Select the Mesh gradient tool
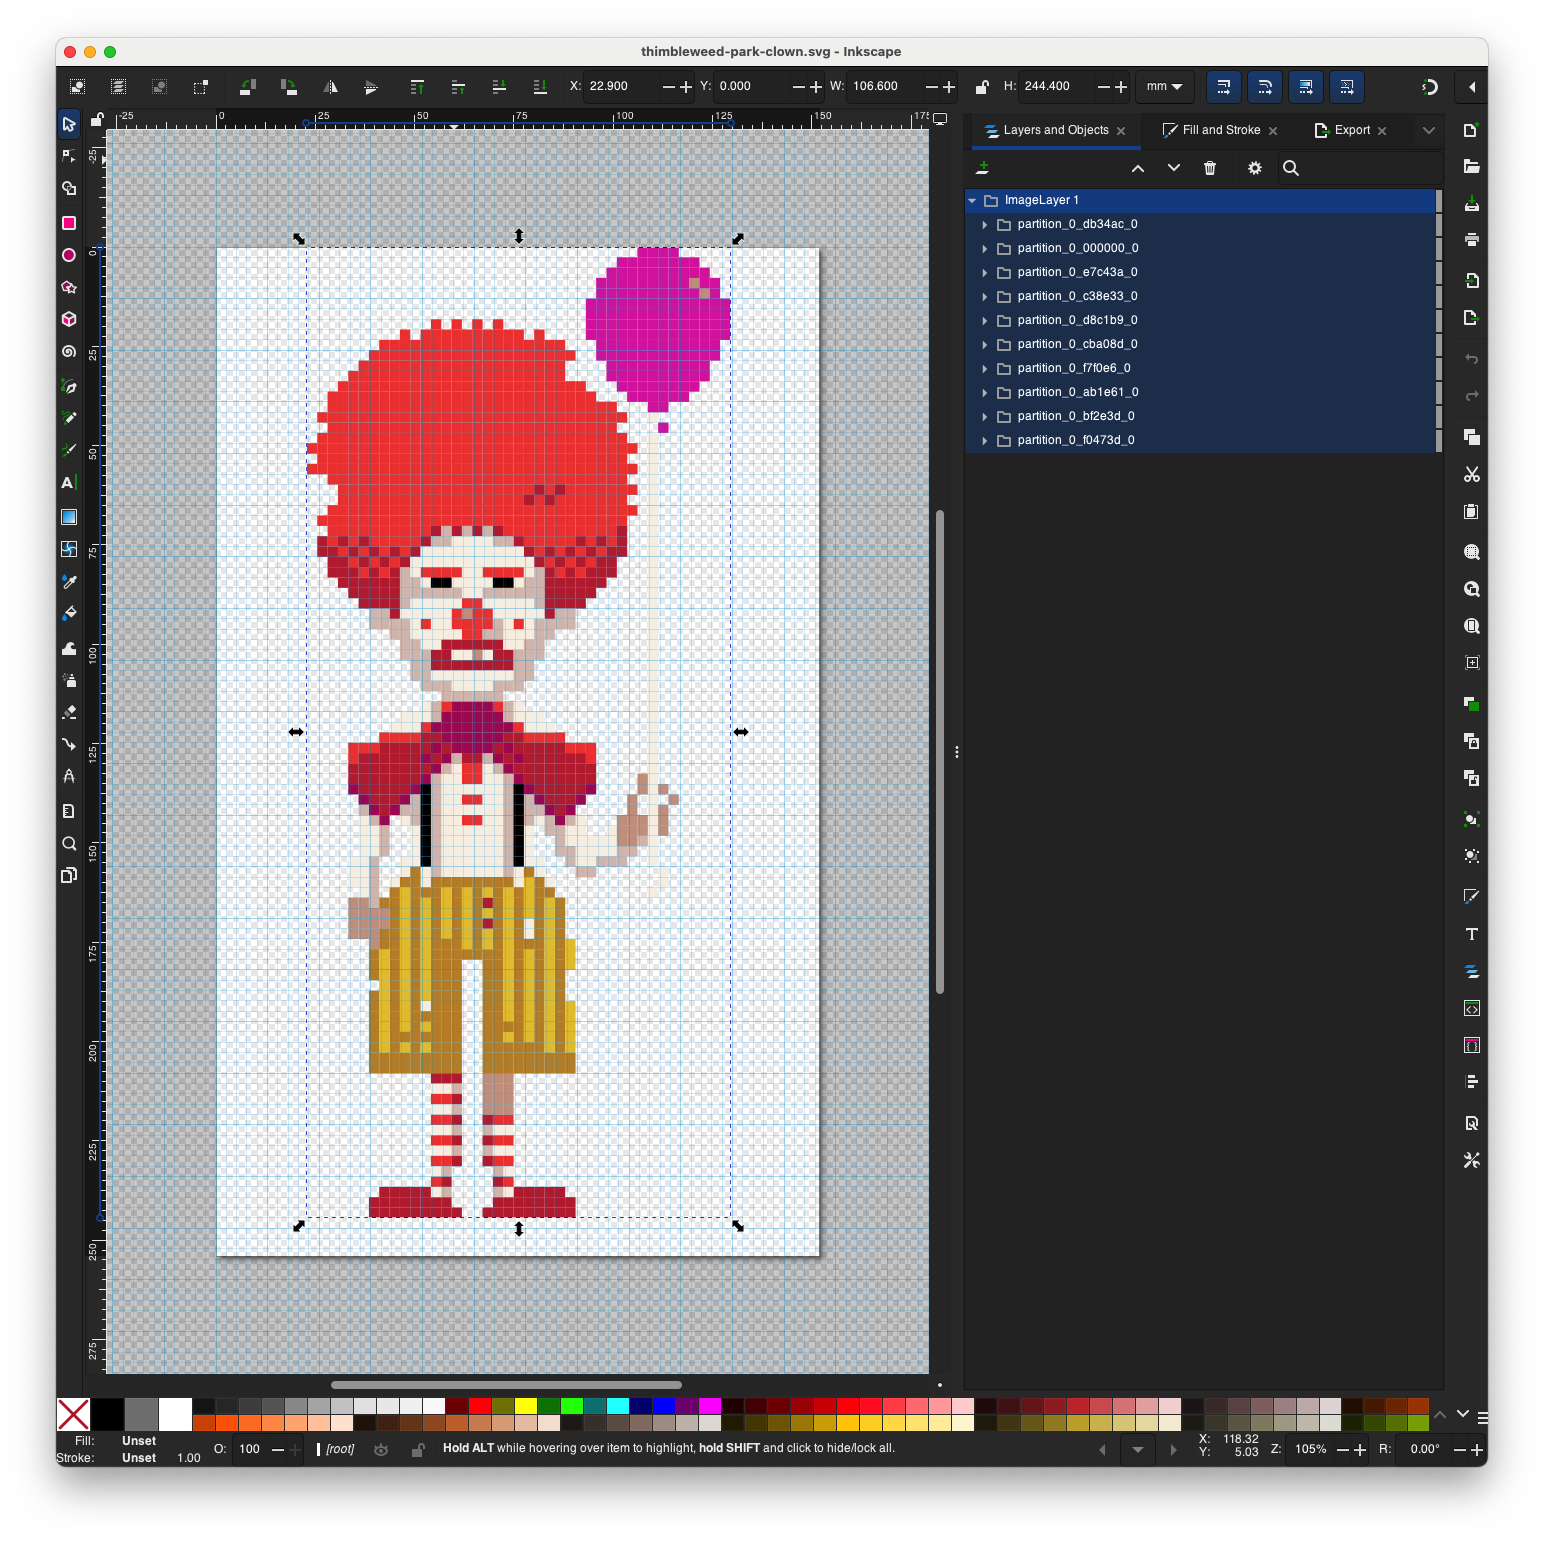 click(x=69, y=549)
